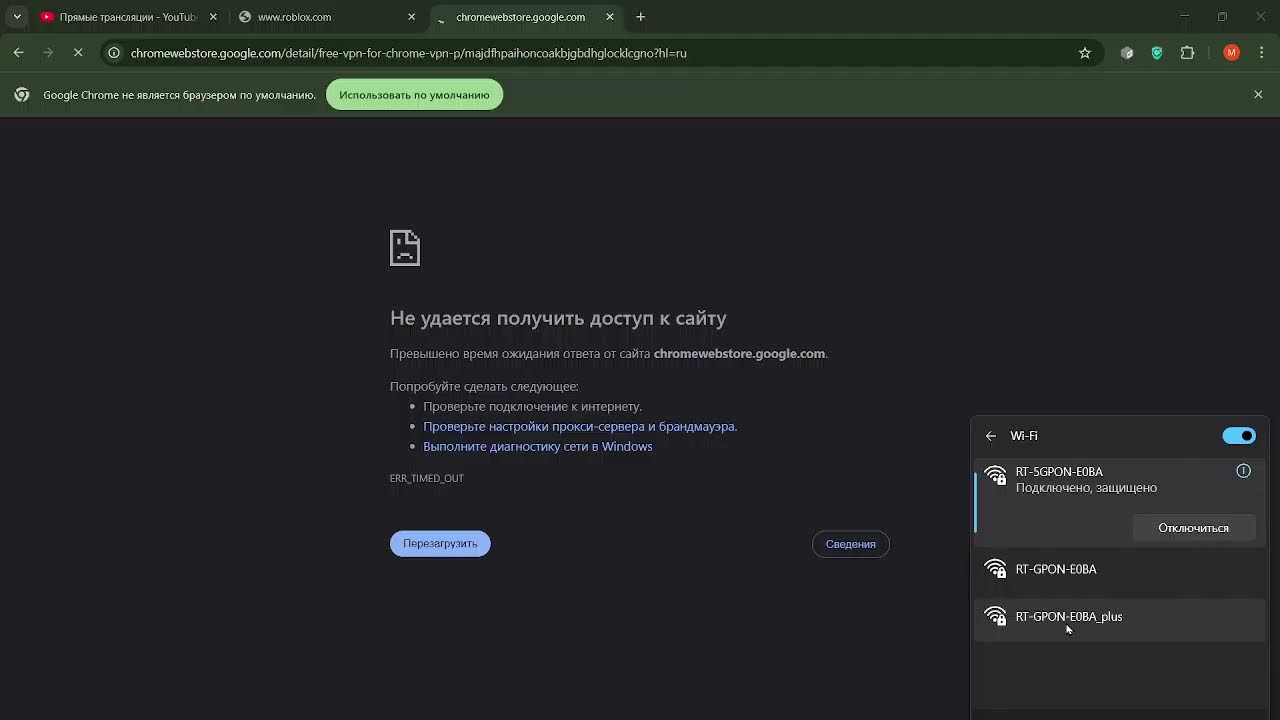Screen dimensions: 1280x720
Task: Go back with the browser back arrow
Action: click(x=19, y=53)
